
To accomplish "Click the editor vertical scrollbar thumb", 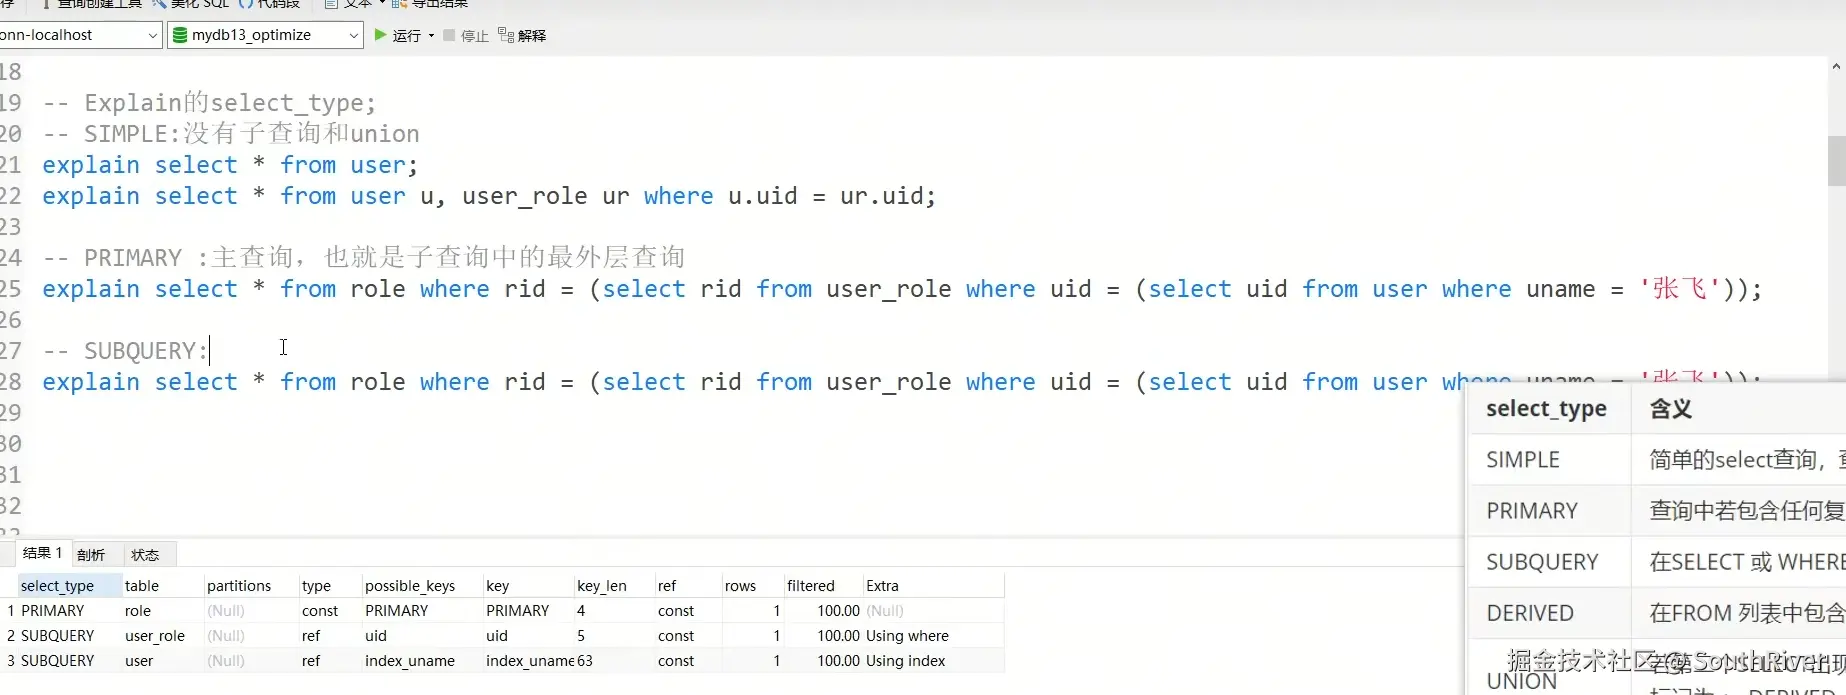I will click(1836, 160).
